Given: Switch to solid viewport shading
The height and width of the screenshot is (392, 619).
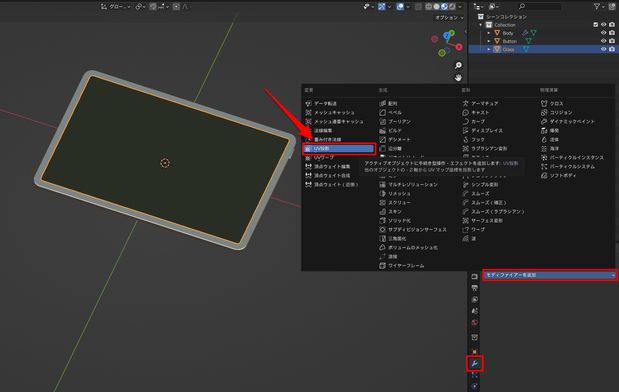Looking at the screenshot, I should tap(436, 7).
